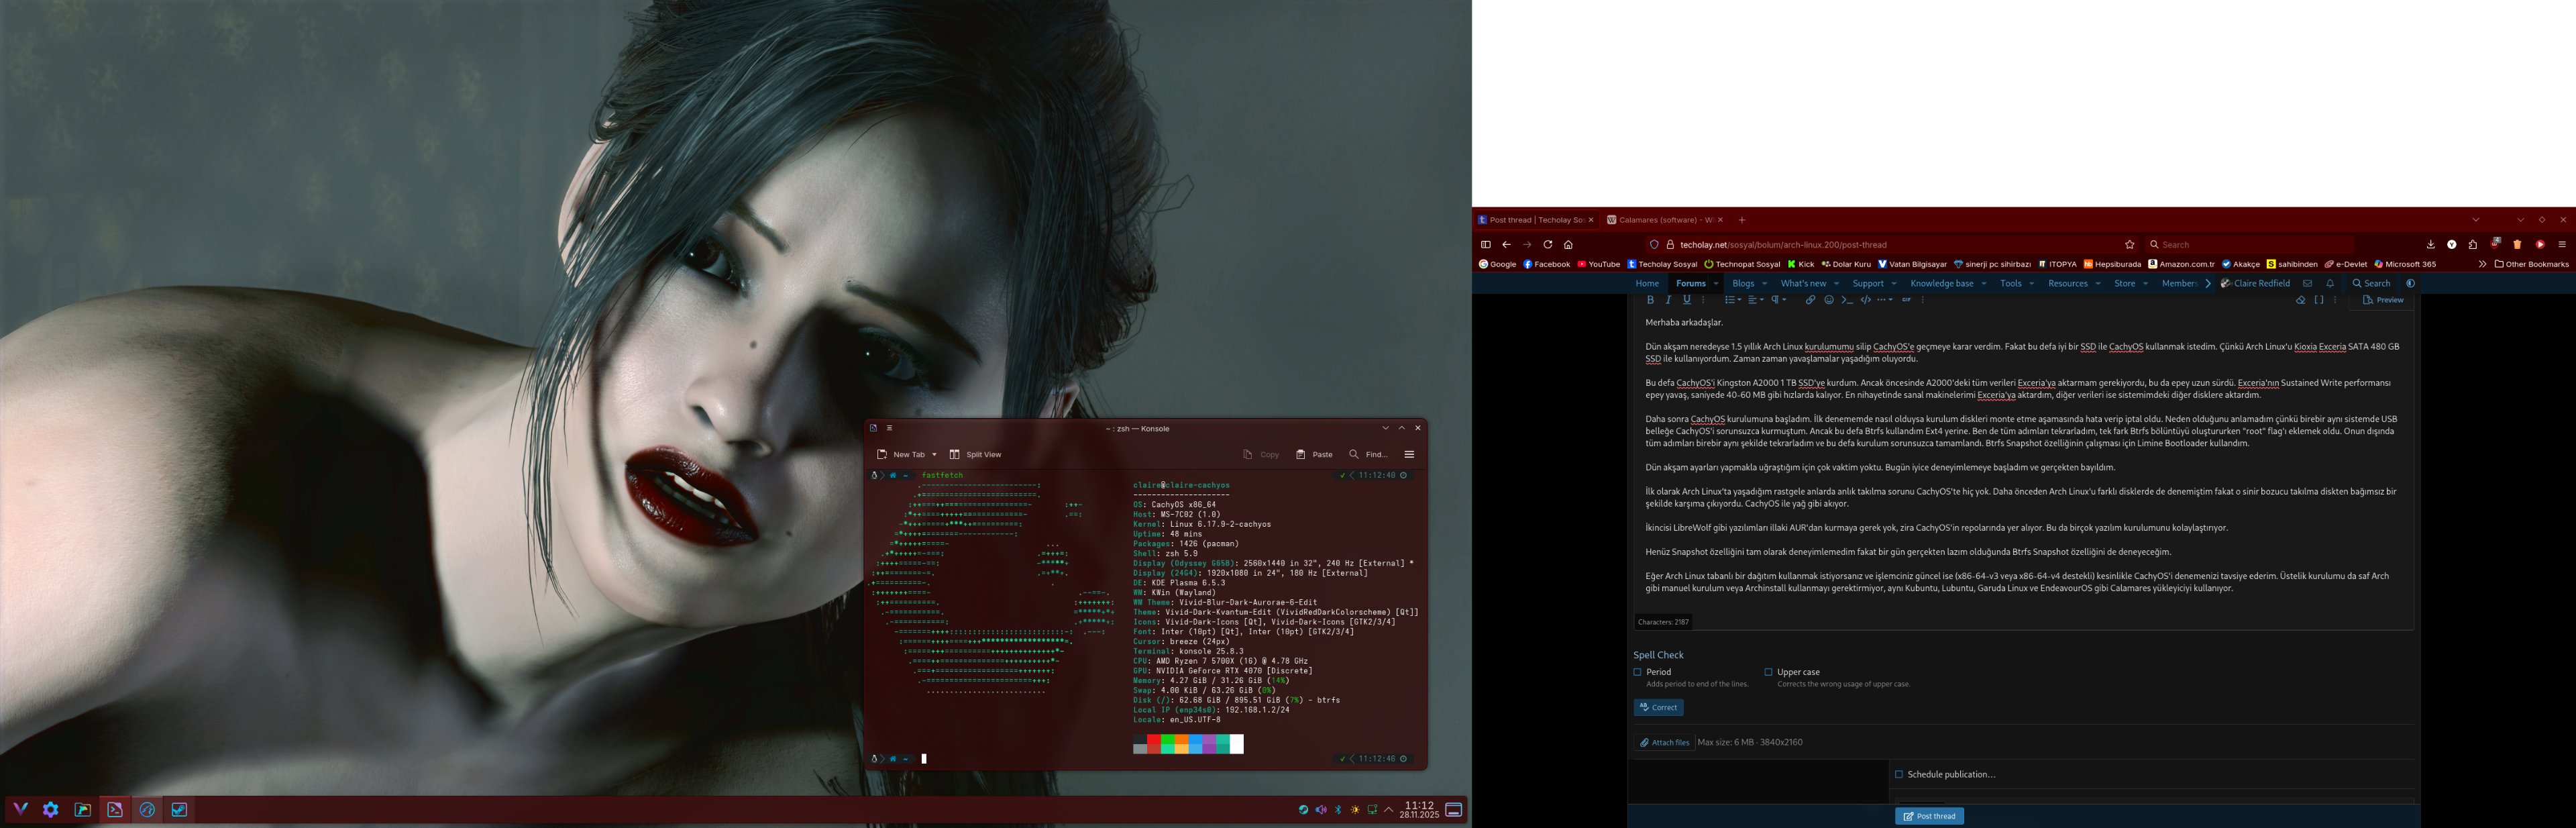Insert a link with the chain icon
The width and height of the screenshot is (2576, 828).
1811,300
